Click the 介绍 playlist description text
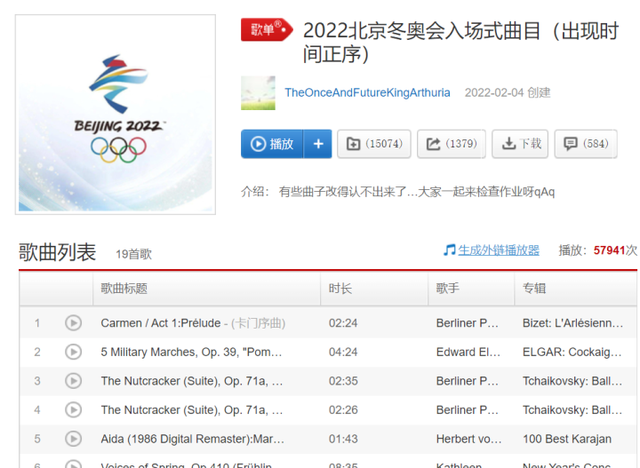The image size is (640, 468). (398, 191)
